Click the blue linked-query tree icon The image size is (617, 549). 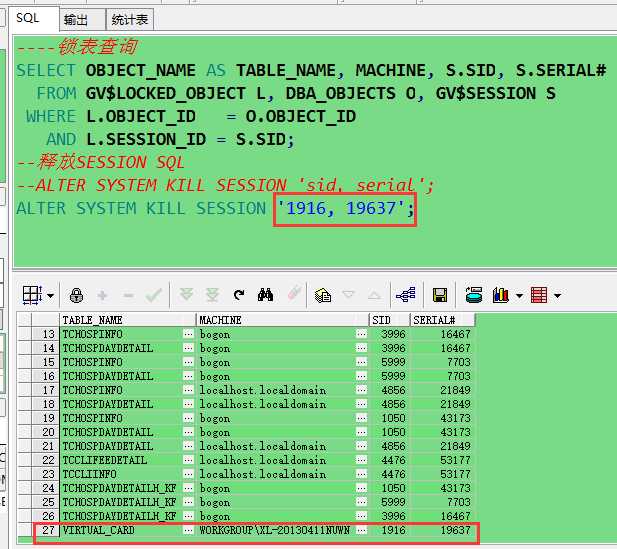point(406,294)
